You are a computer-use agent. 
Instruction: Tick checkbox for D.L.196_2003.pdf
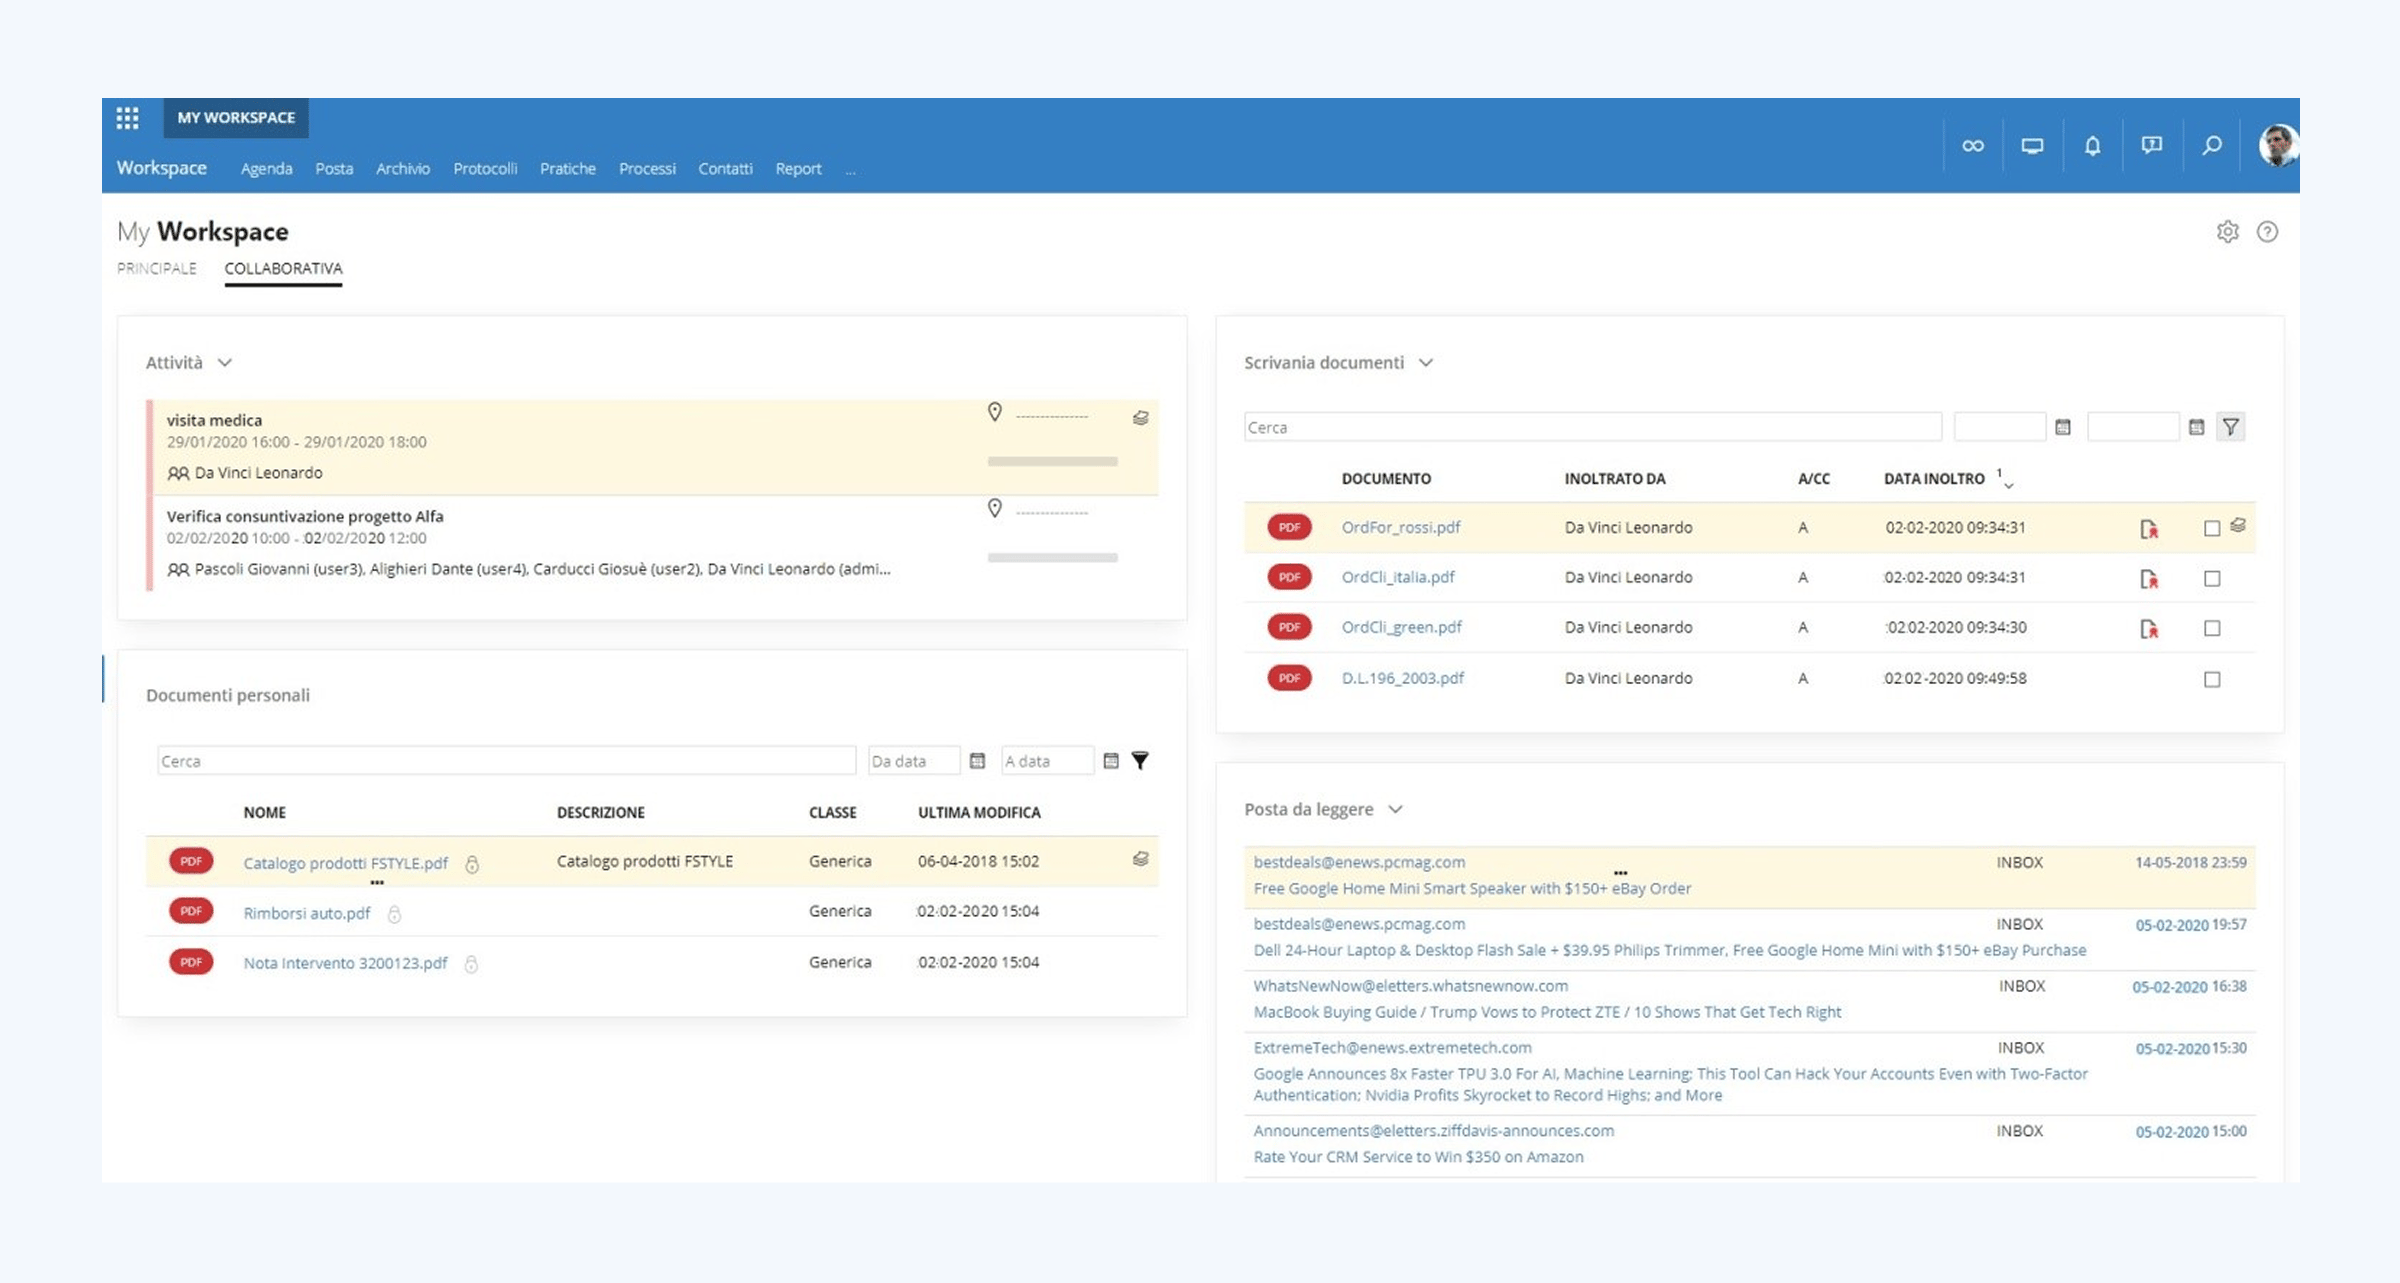[2212, 680]
